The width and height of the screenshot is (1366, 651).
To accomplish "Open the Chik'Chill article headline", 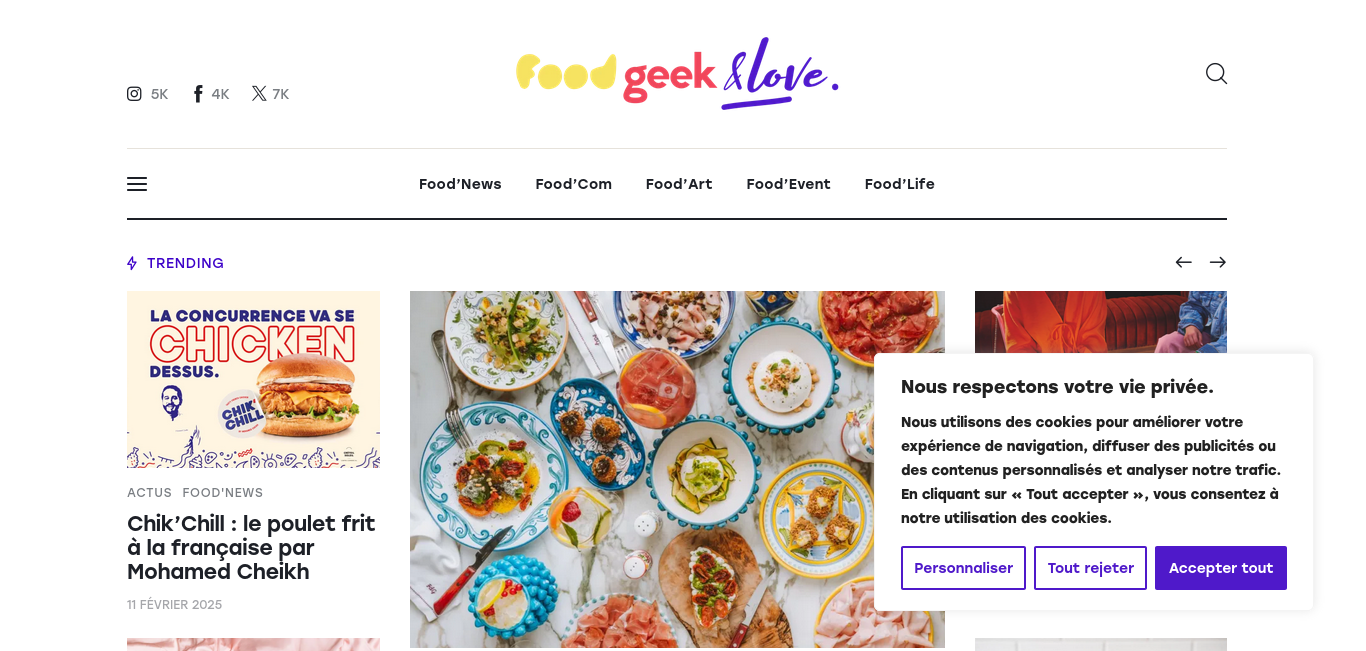I will click(x=251, y=548).
